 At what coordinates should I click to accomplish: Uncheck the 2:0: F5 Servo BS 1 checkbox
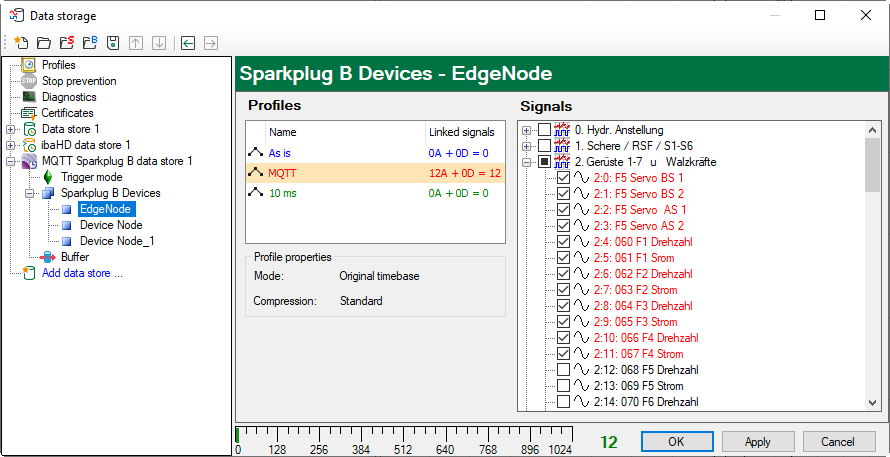pyautogui.click(x=563, y=178)
